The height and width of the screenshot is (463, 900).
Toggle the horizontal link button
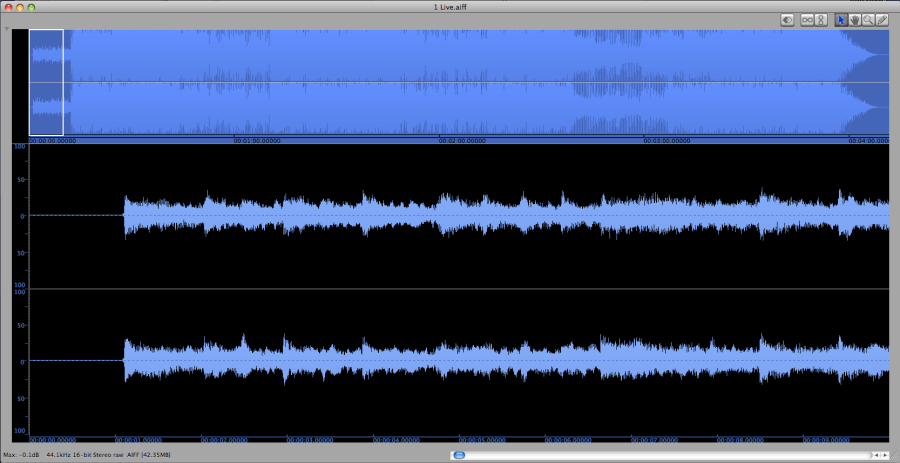806,19
